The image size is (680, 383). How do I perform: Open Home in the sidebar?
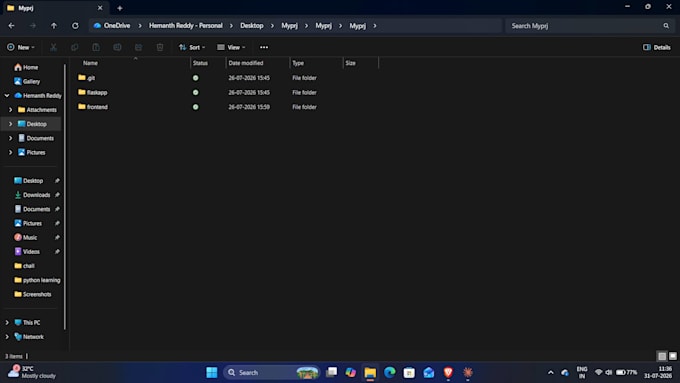pos(26,67)
